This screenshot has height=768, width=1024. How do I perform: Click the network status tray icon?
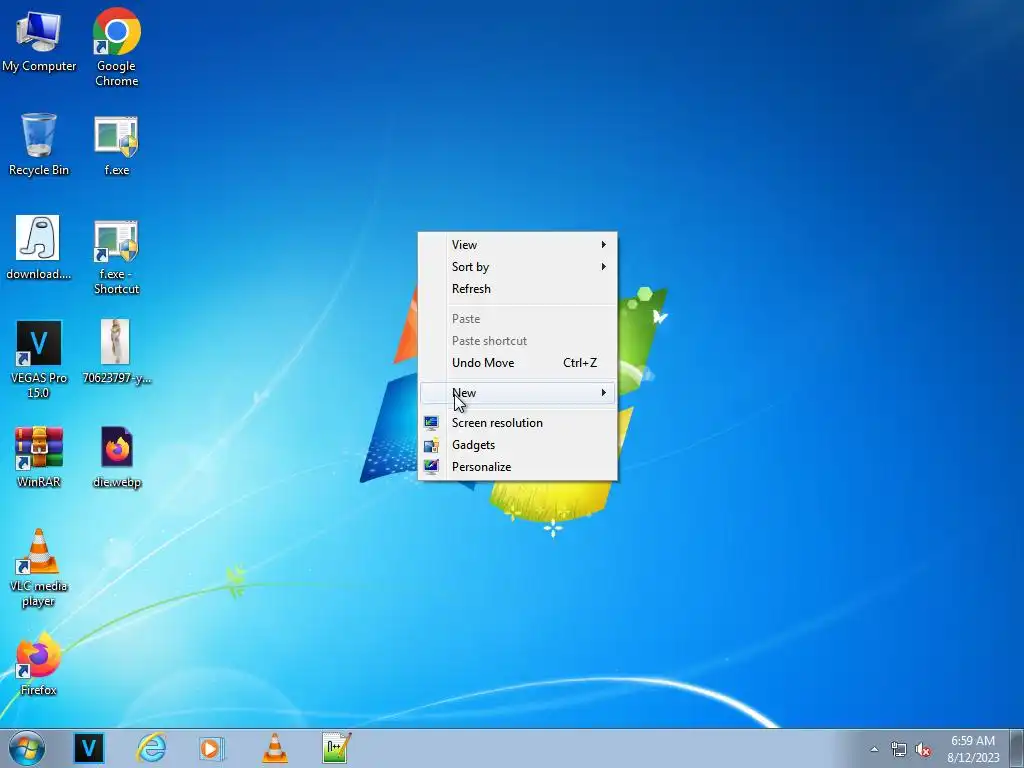point(899,750)
